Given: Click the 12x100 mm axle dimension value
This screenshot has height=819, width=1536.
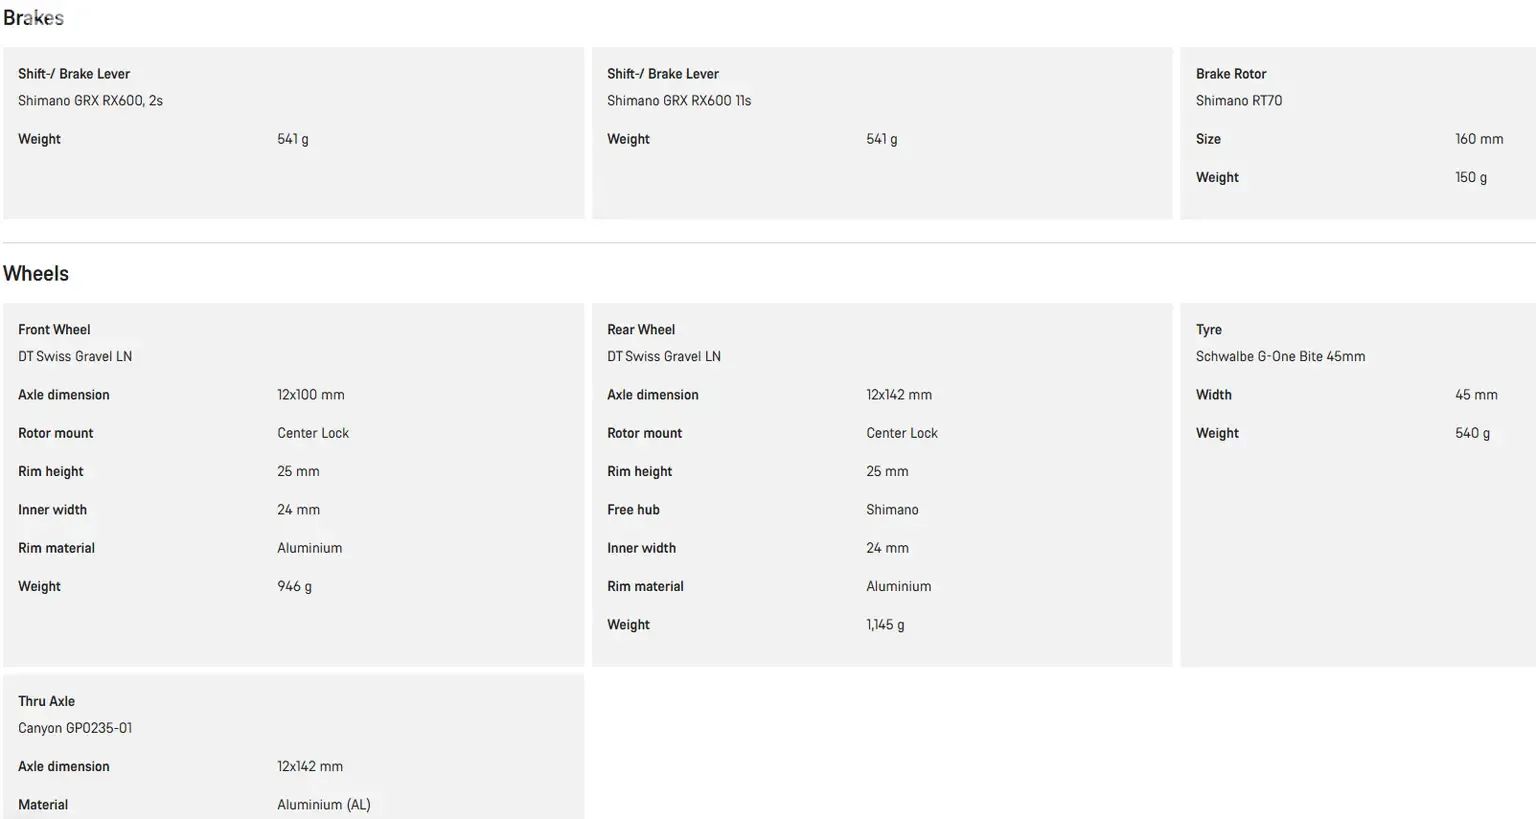Looking at the screenshot, I should pyautogui.click(x=311, y=395).
